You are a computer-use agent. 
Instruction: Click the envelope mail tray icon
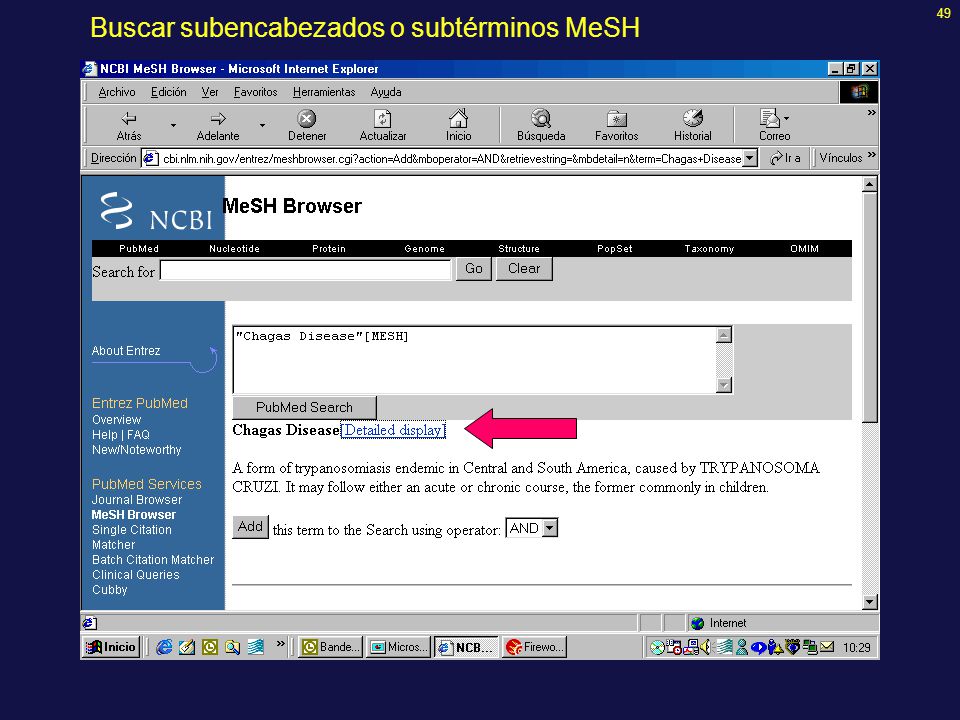(x=827, y=647)
